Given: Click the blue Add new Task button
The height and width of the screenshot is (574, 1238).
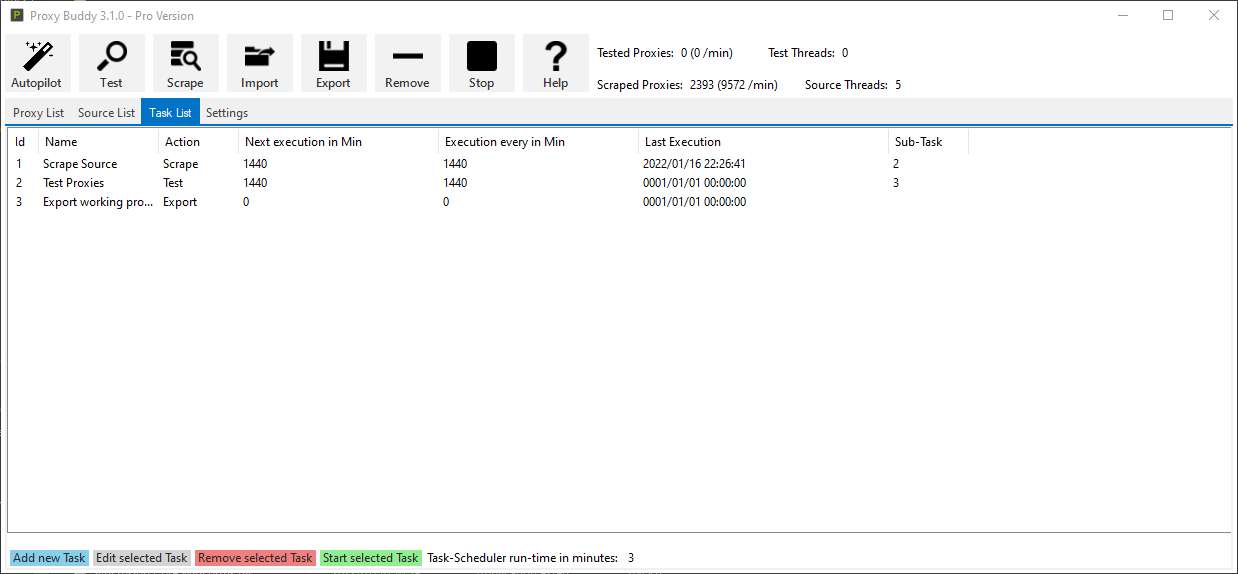Looking at the screenshot, I should 49,558.
